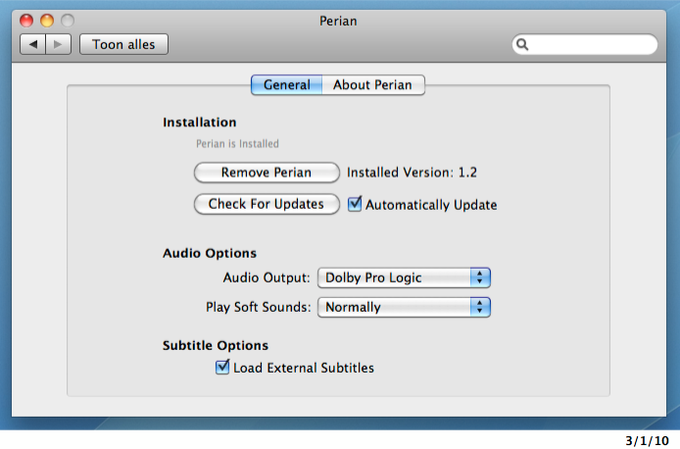Viewport: 680px width, 449px height.
Task: Click inside the search field
Action: click(585, 44)
